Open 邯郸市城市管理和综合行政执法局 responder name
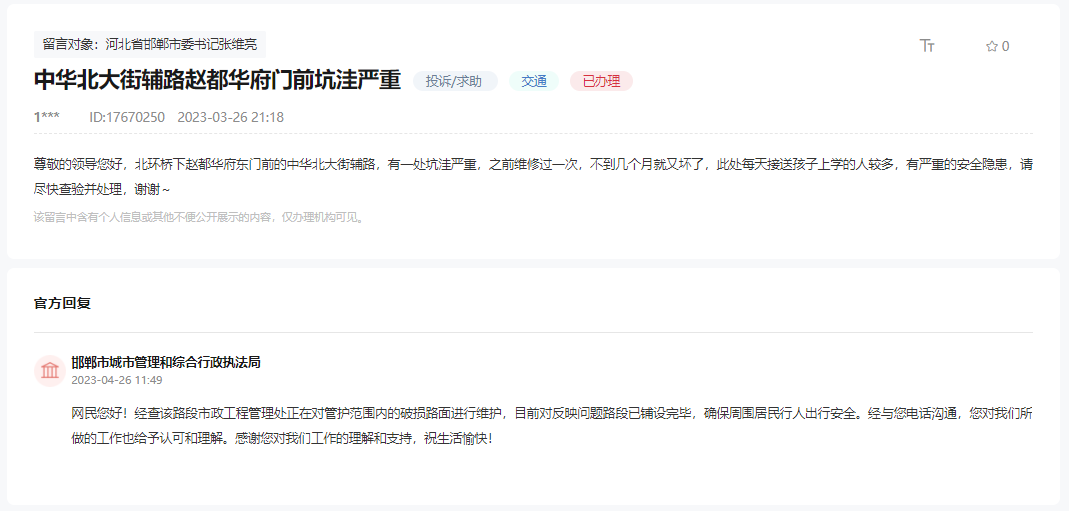The image size is (1069, 511). pos(166,362)
